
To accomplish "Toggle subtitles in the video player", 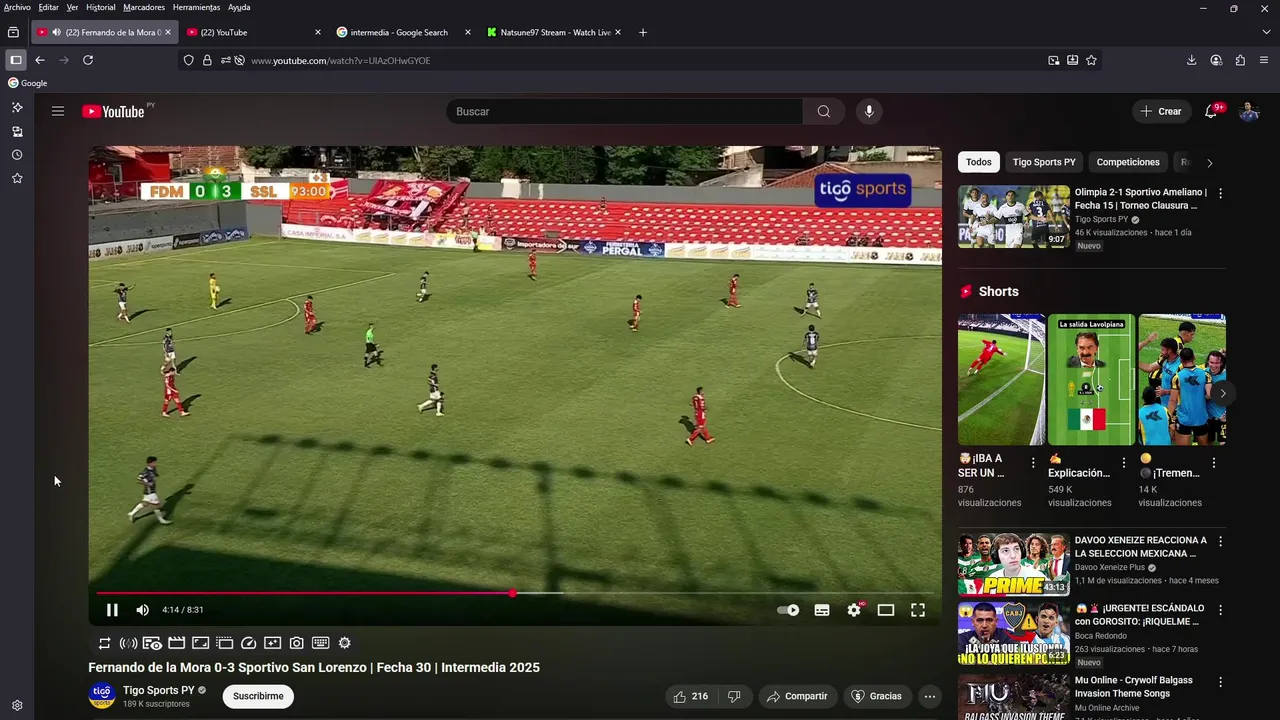I will point(822,610).
